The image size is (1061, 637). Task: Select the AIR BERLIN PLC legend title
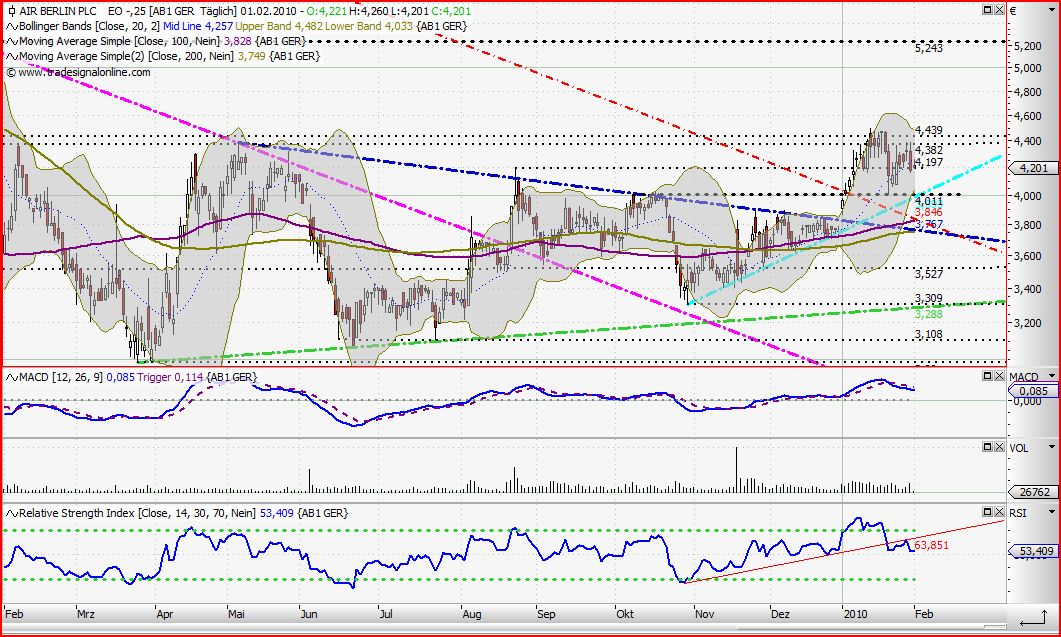click(58, 11)
